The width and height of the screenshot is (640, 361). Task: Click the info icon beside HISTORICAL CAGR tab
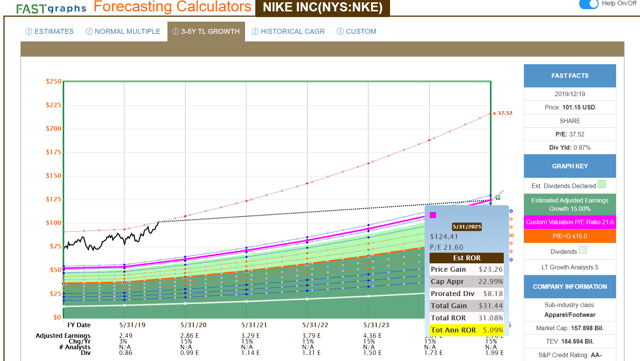pyautogui.click(x=255, y=31)
